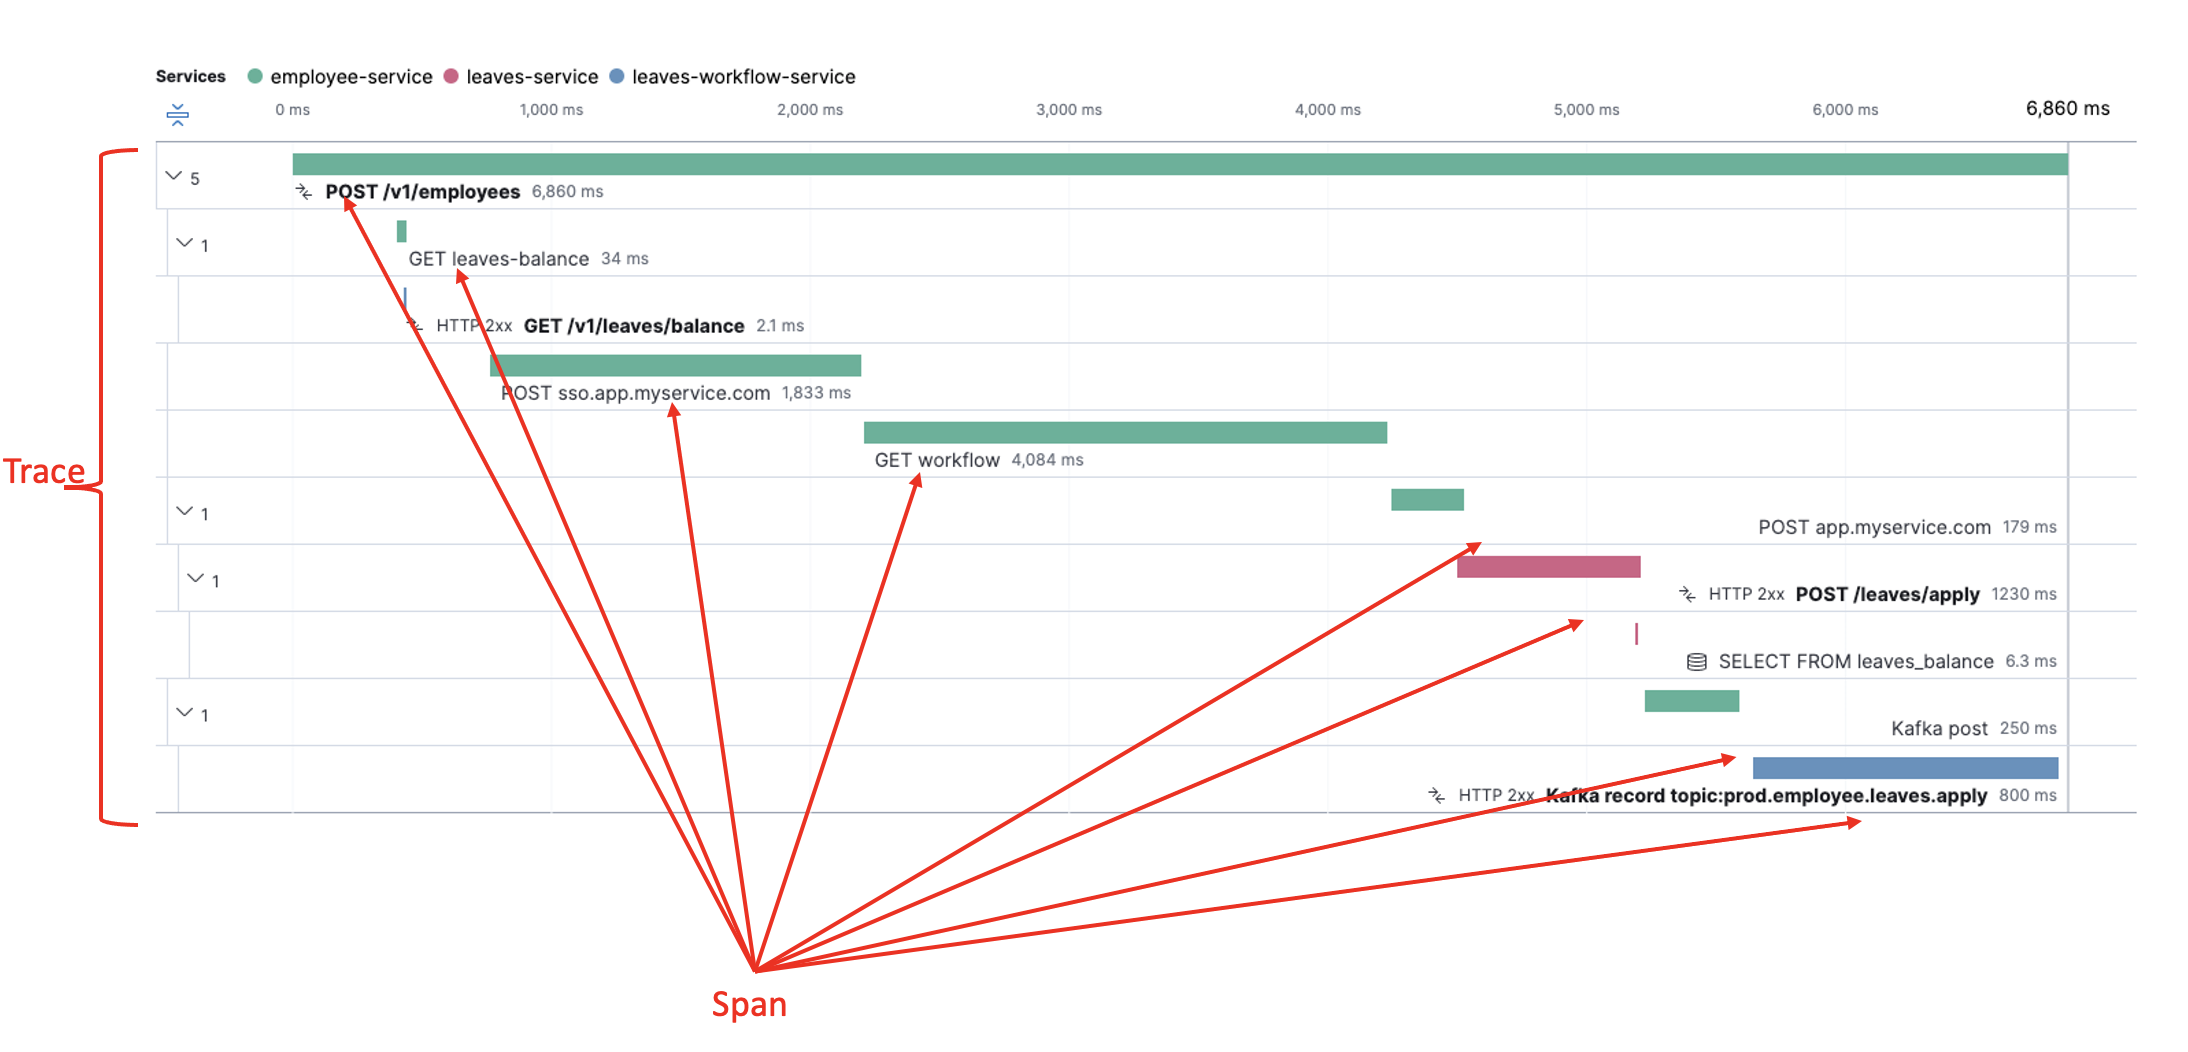Select the pink POST /leaves/apply span bar
Viewport: 2188px width, 1052px height.
click(x=1549, y=567)
